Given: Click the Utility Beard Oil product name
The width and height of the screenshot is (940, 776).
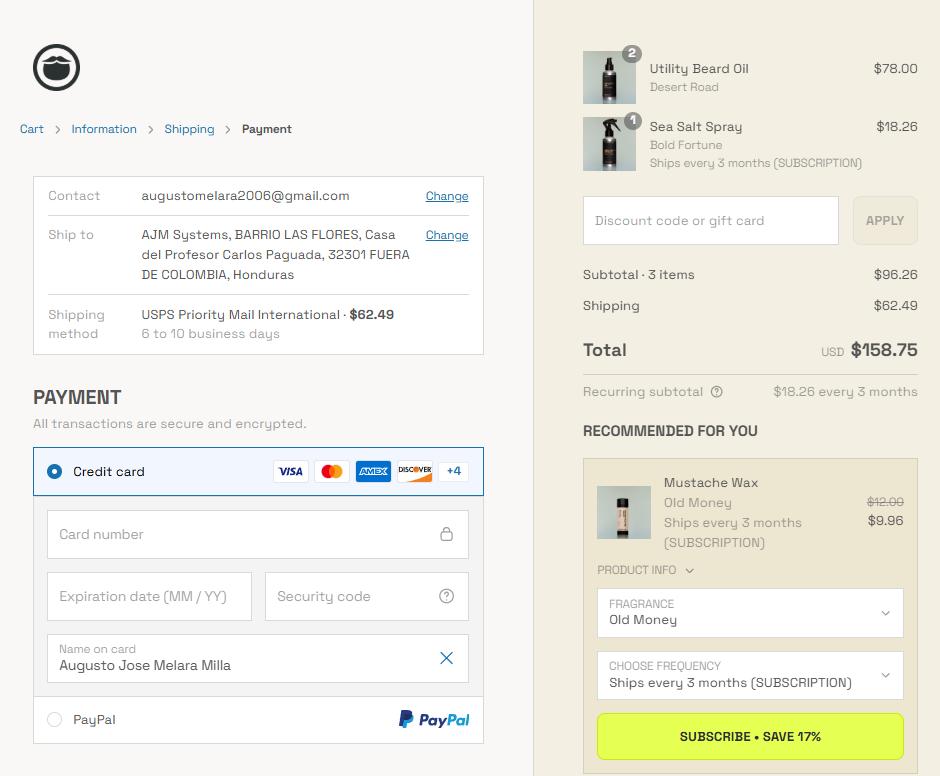Looking at the screenshot, I should coord(699,68).
